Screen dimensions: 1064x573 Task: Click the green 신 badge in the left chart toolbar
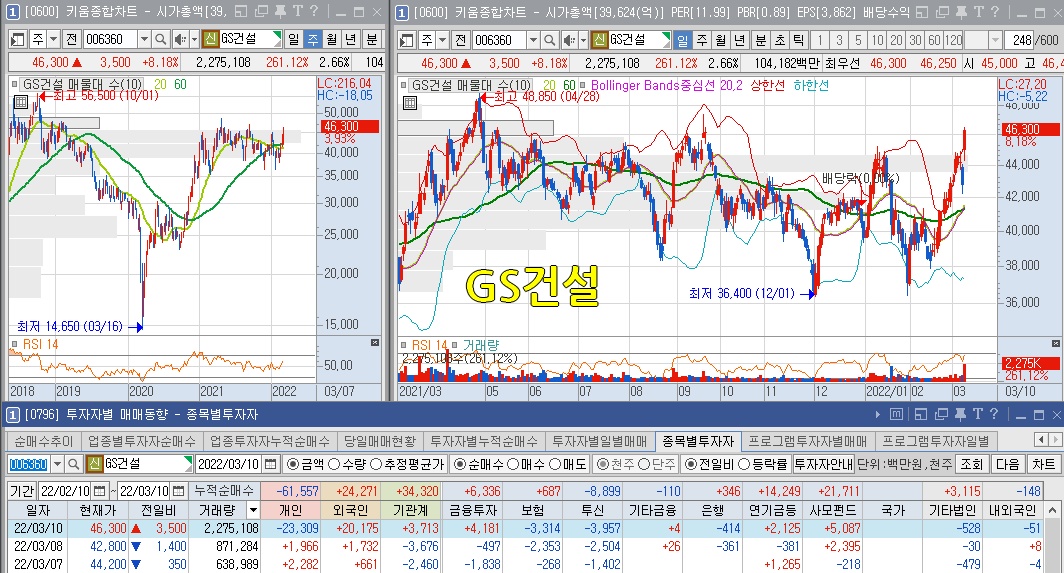[x=210, y=39]
